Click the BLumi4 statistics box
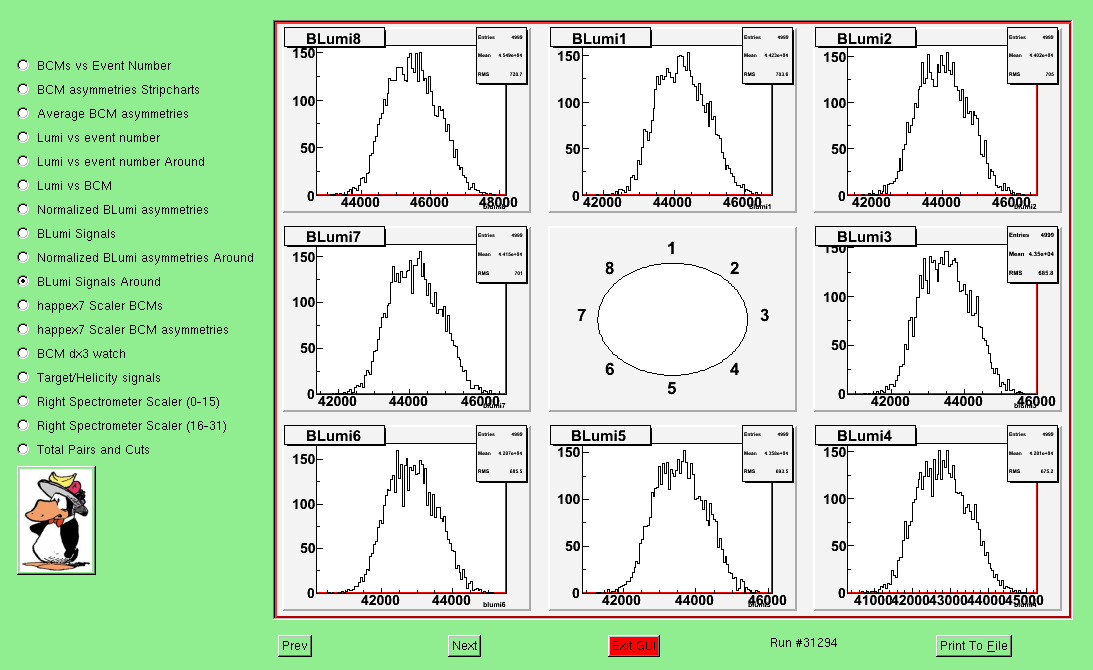The image size is (1093, 670). [1032, 453]
